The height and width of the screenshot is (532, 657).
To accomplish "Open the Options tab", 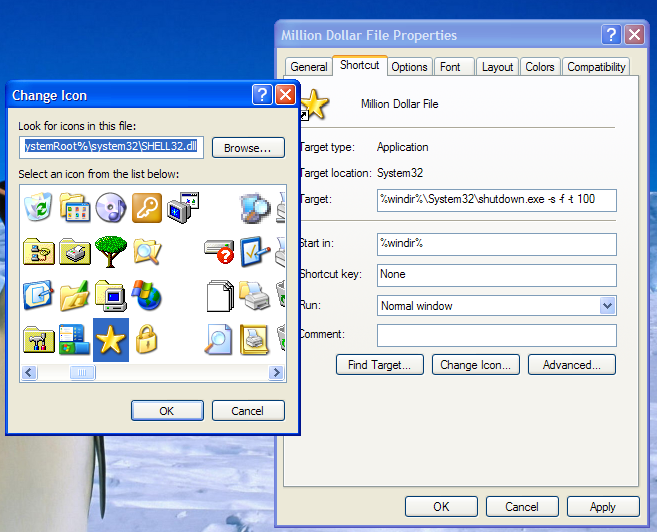I will [409, 67].
